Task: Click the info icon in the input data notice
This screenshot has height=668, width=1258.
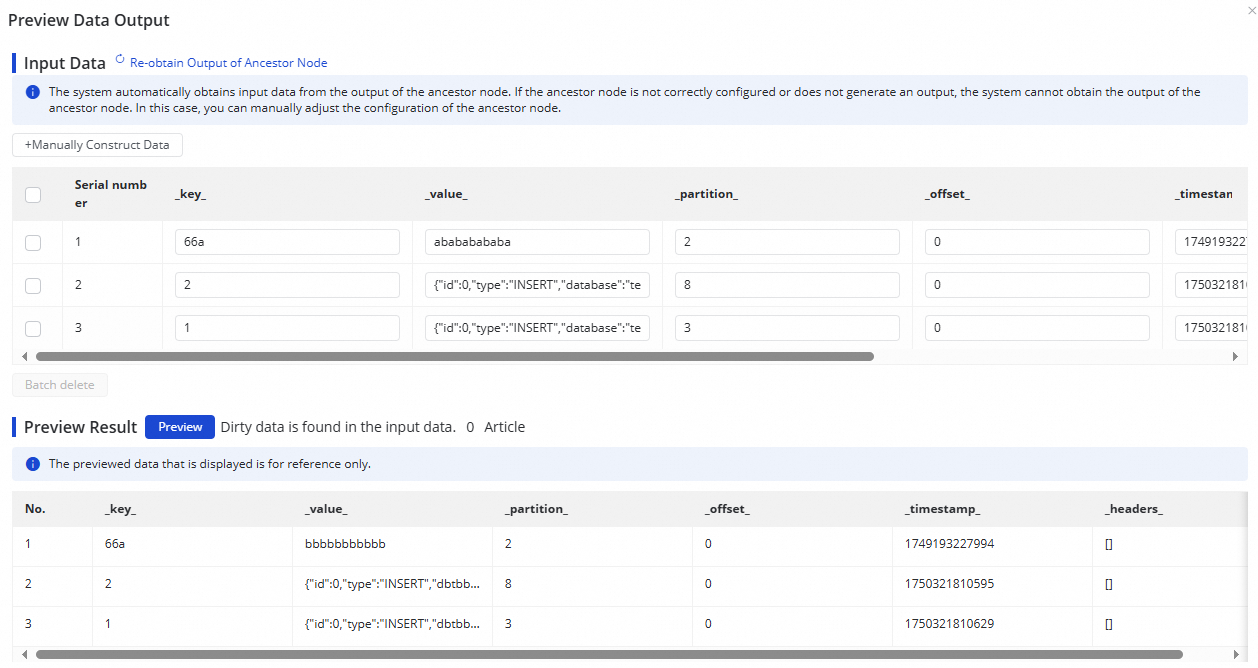Action: pyautogui.click(x=32, y=92)
